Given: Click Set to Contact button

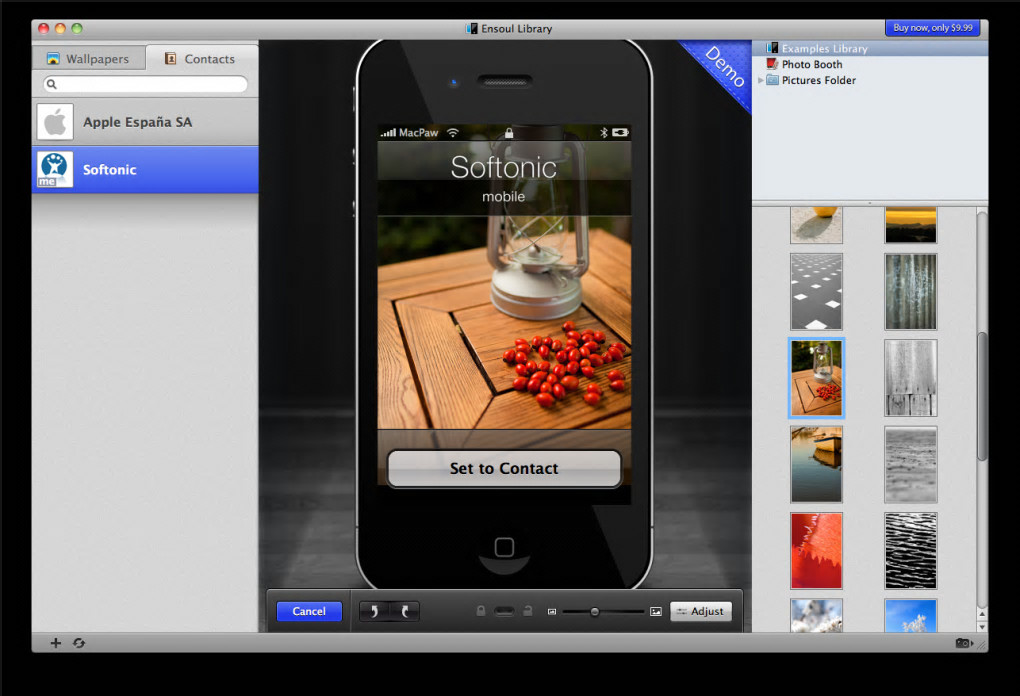Looking at the screenshot, I should click(504, 468).
